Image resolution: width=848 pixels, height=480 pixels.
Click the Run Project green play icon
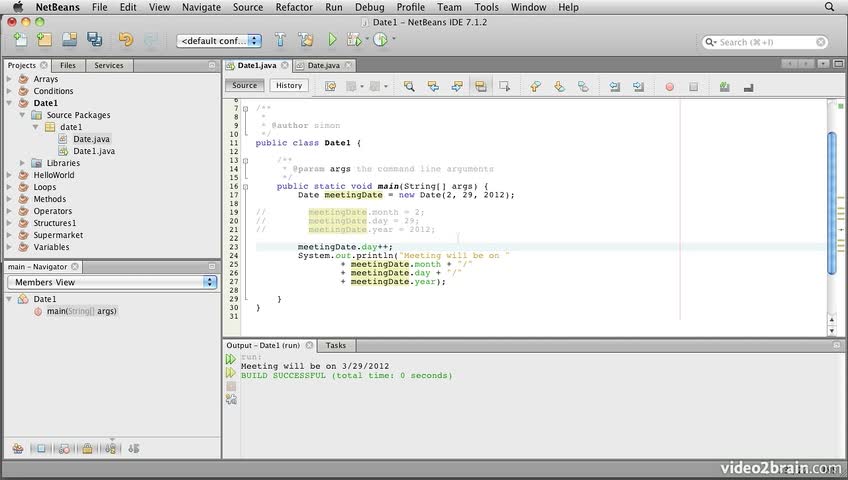click(333, 41)
